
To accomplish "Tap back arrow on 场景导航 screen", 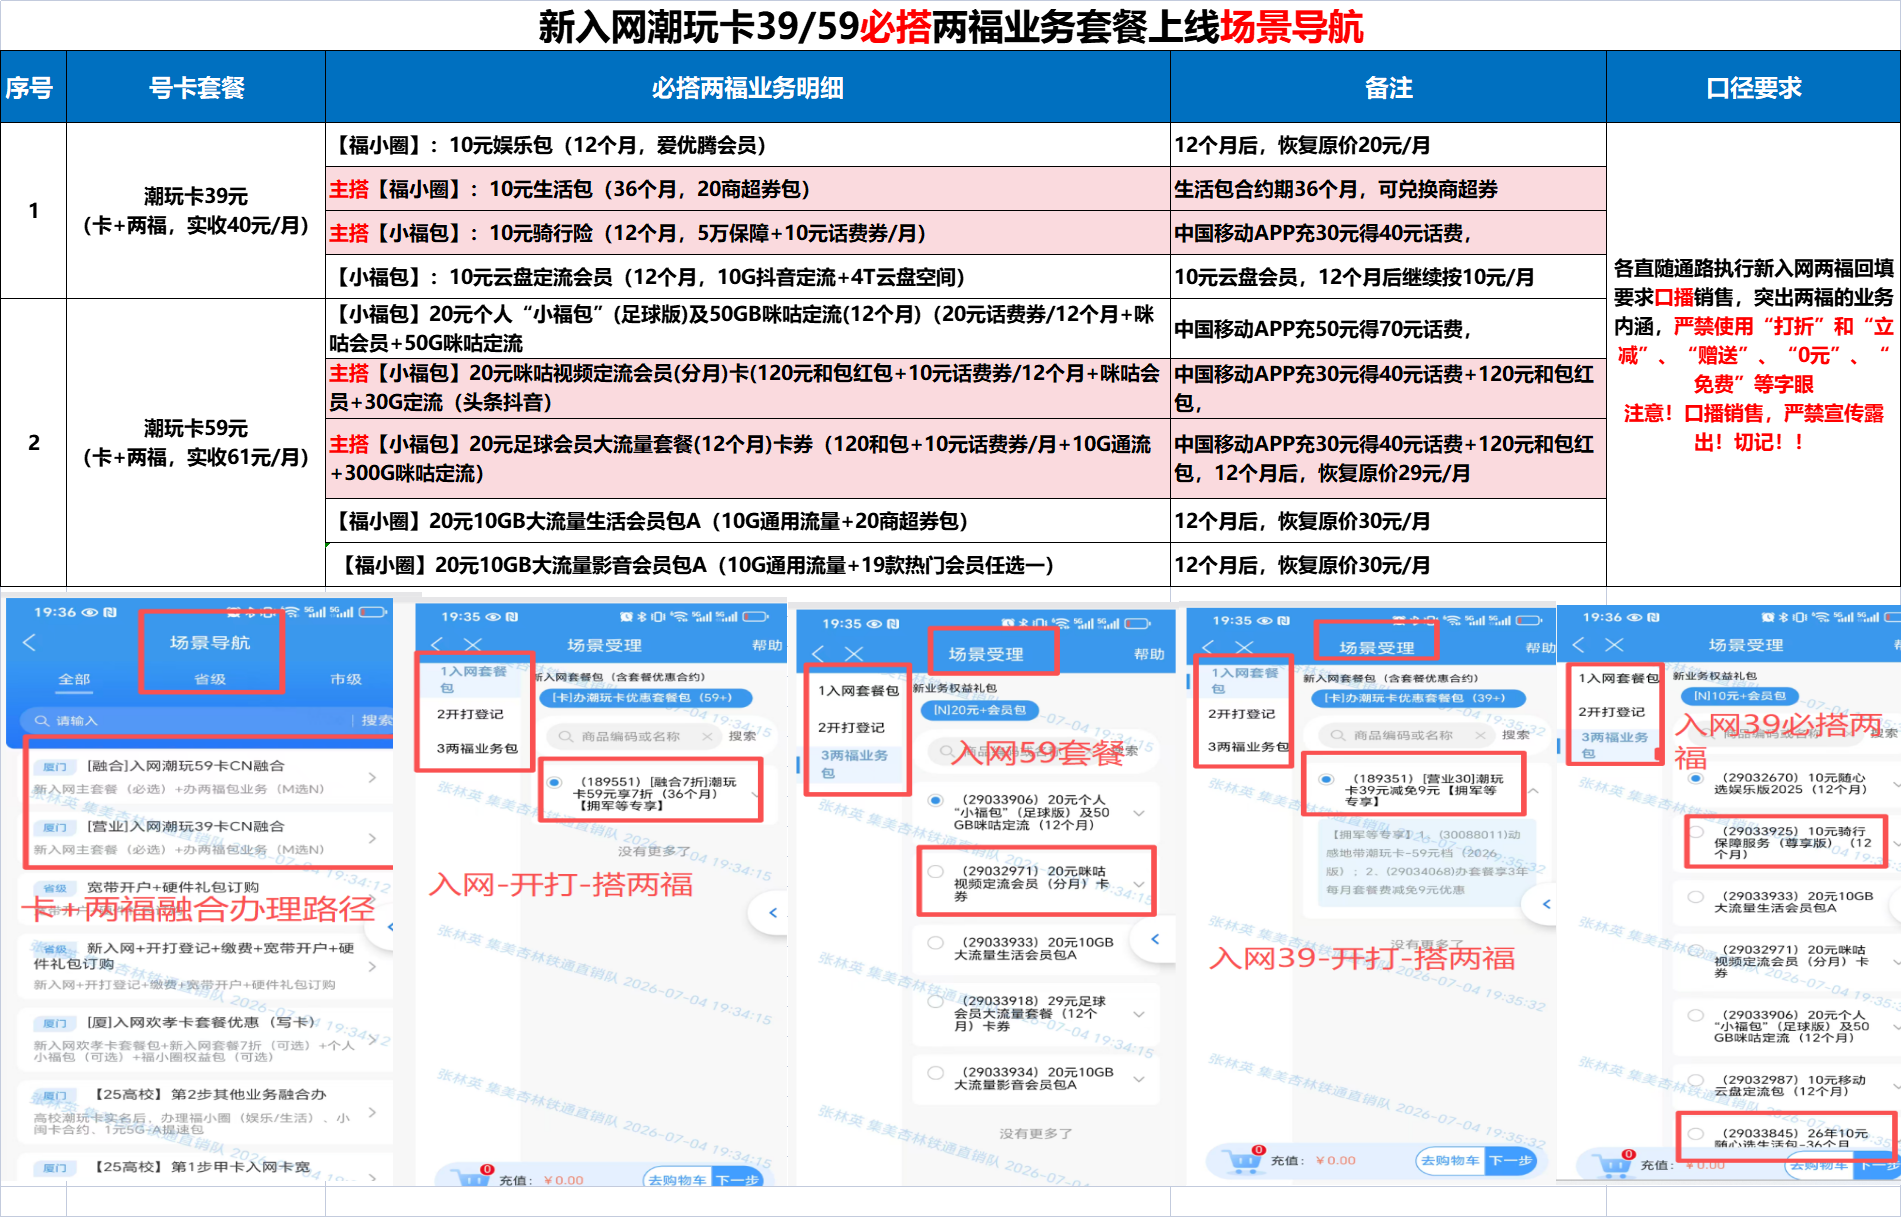I will 29,642.
